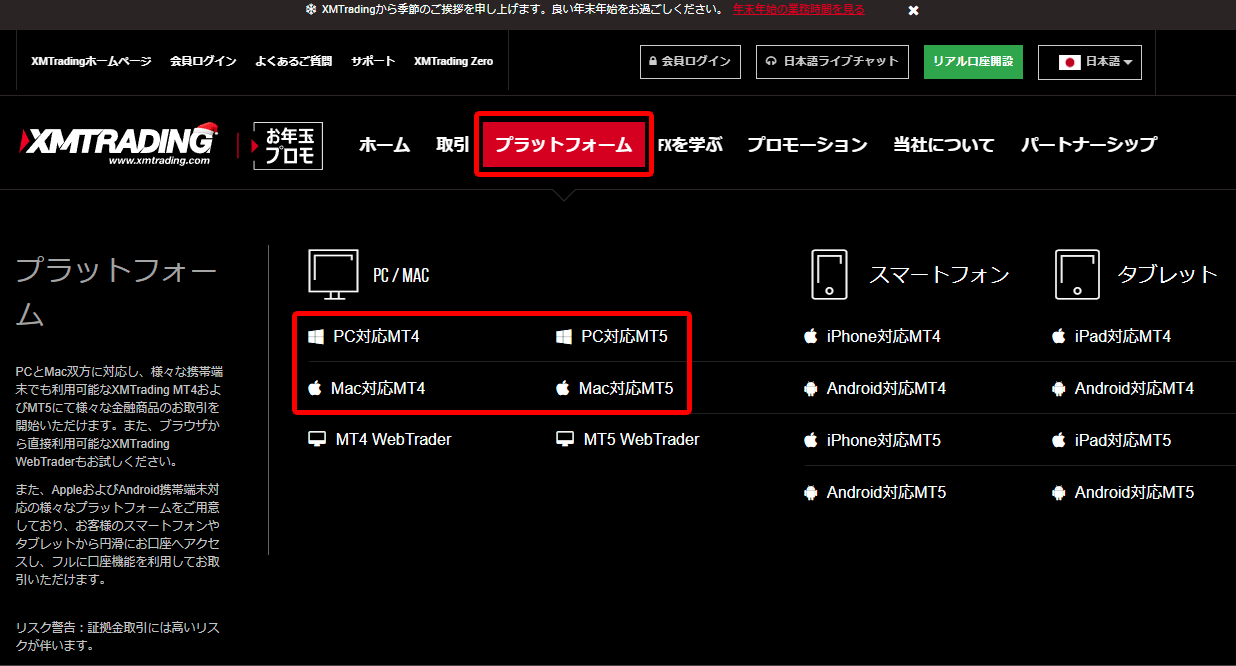Click Apple icon beside iPad対応MT5
1236x666 pixels.
(x=1059, y=439)
